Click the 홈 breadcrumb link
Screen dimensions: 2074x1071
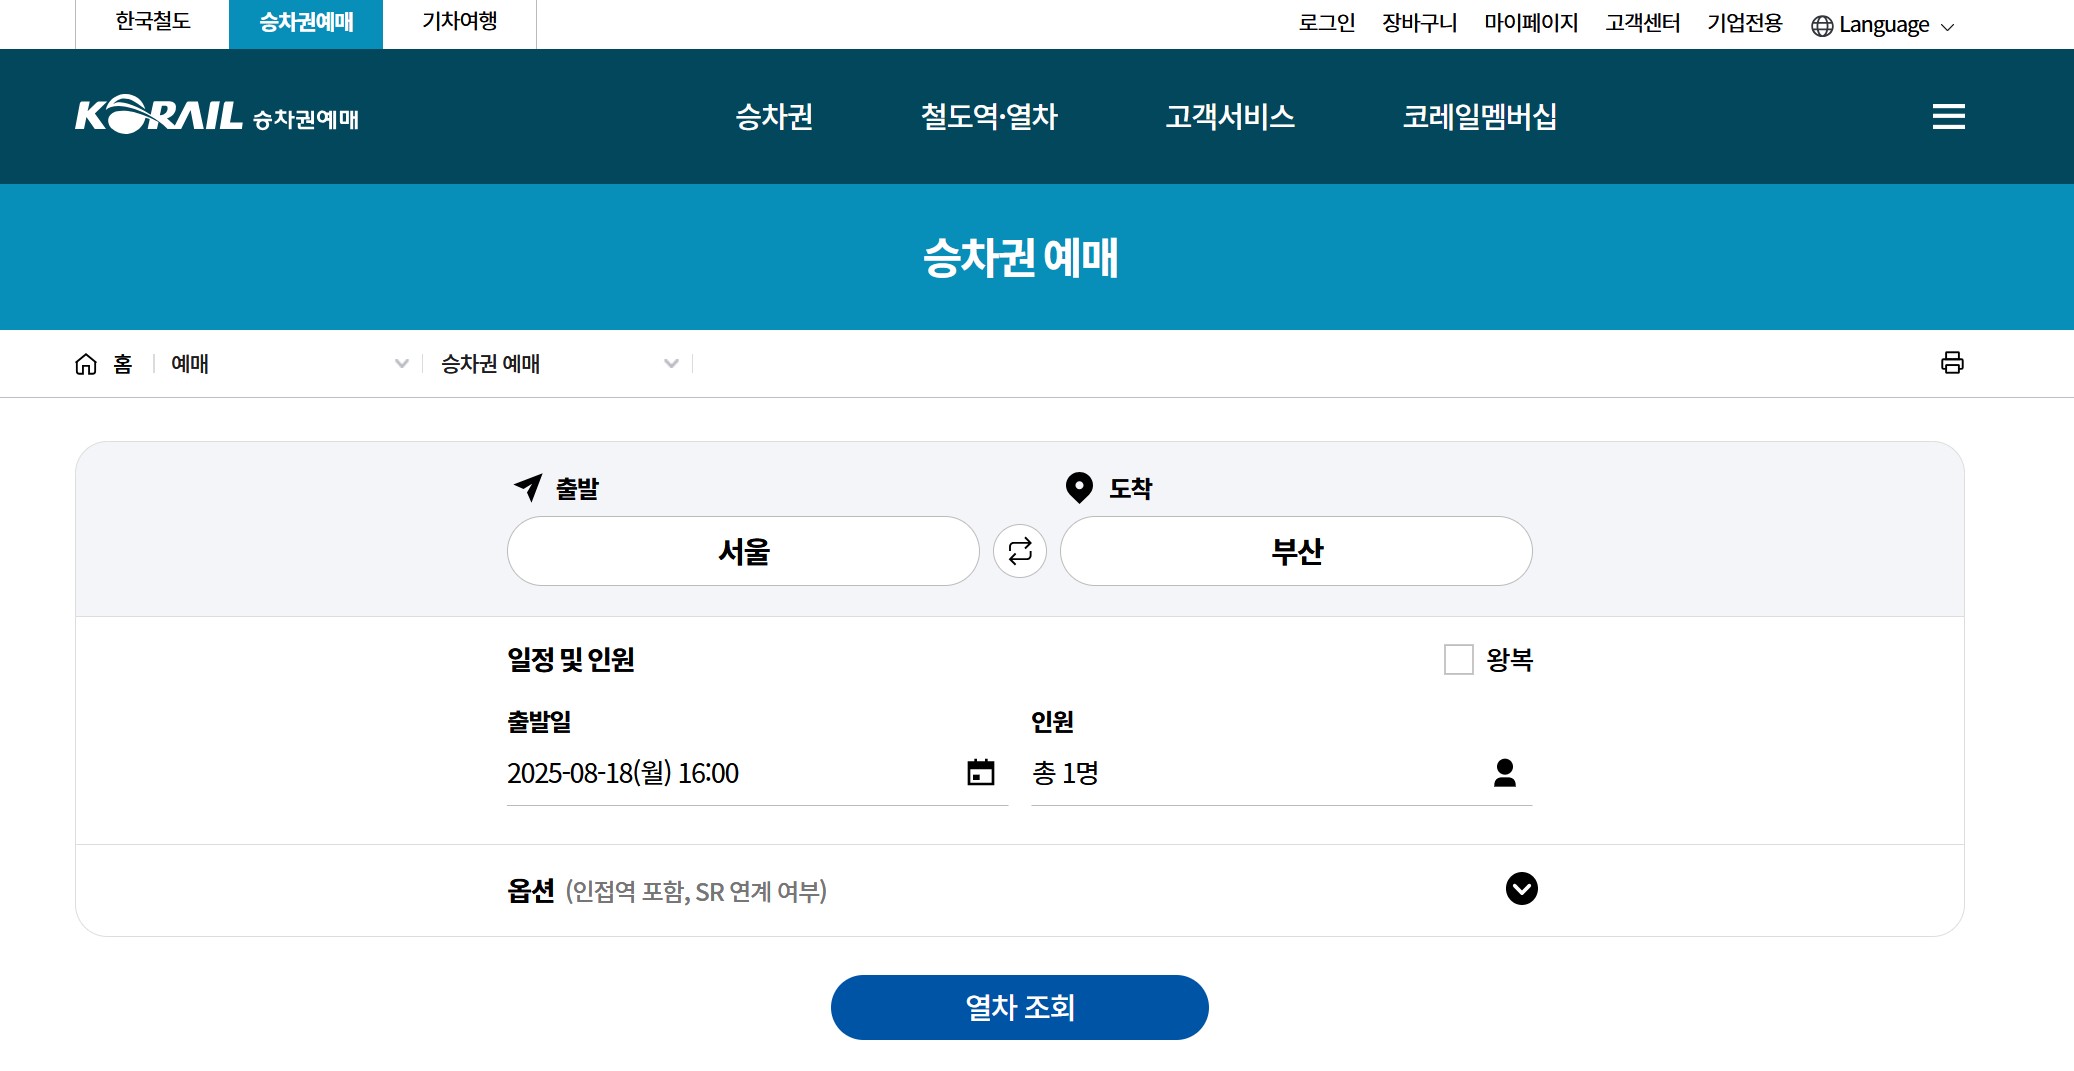[123, 364]
